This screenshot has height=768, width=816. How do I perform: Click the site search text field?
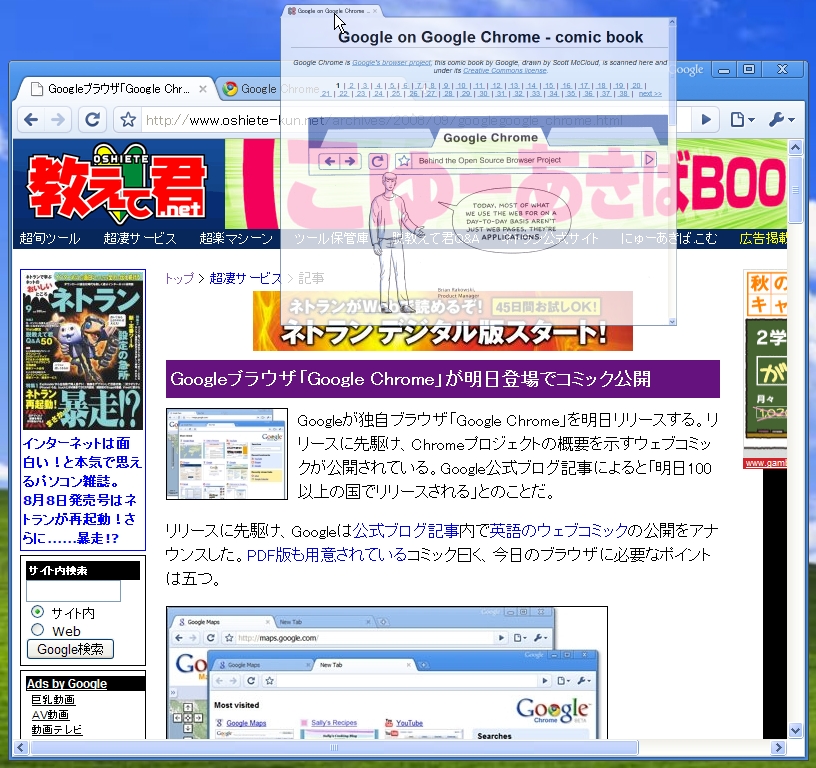point(73,591)
